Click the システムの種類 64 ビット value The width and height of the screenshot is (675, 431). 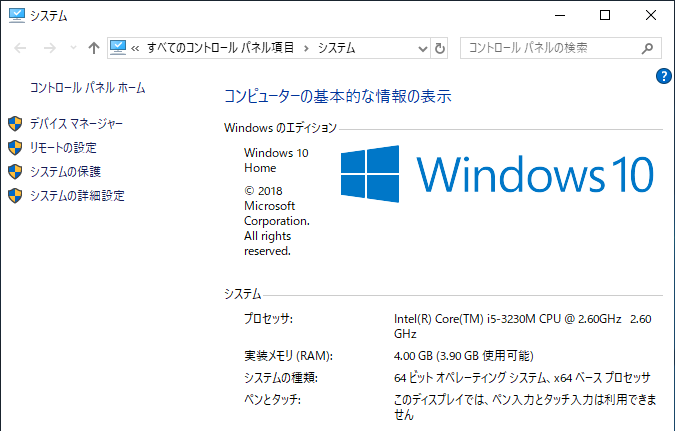click(522, 378)
